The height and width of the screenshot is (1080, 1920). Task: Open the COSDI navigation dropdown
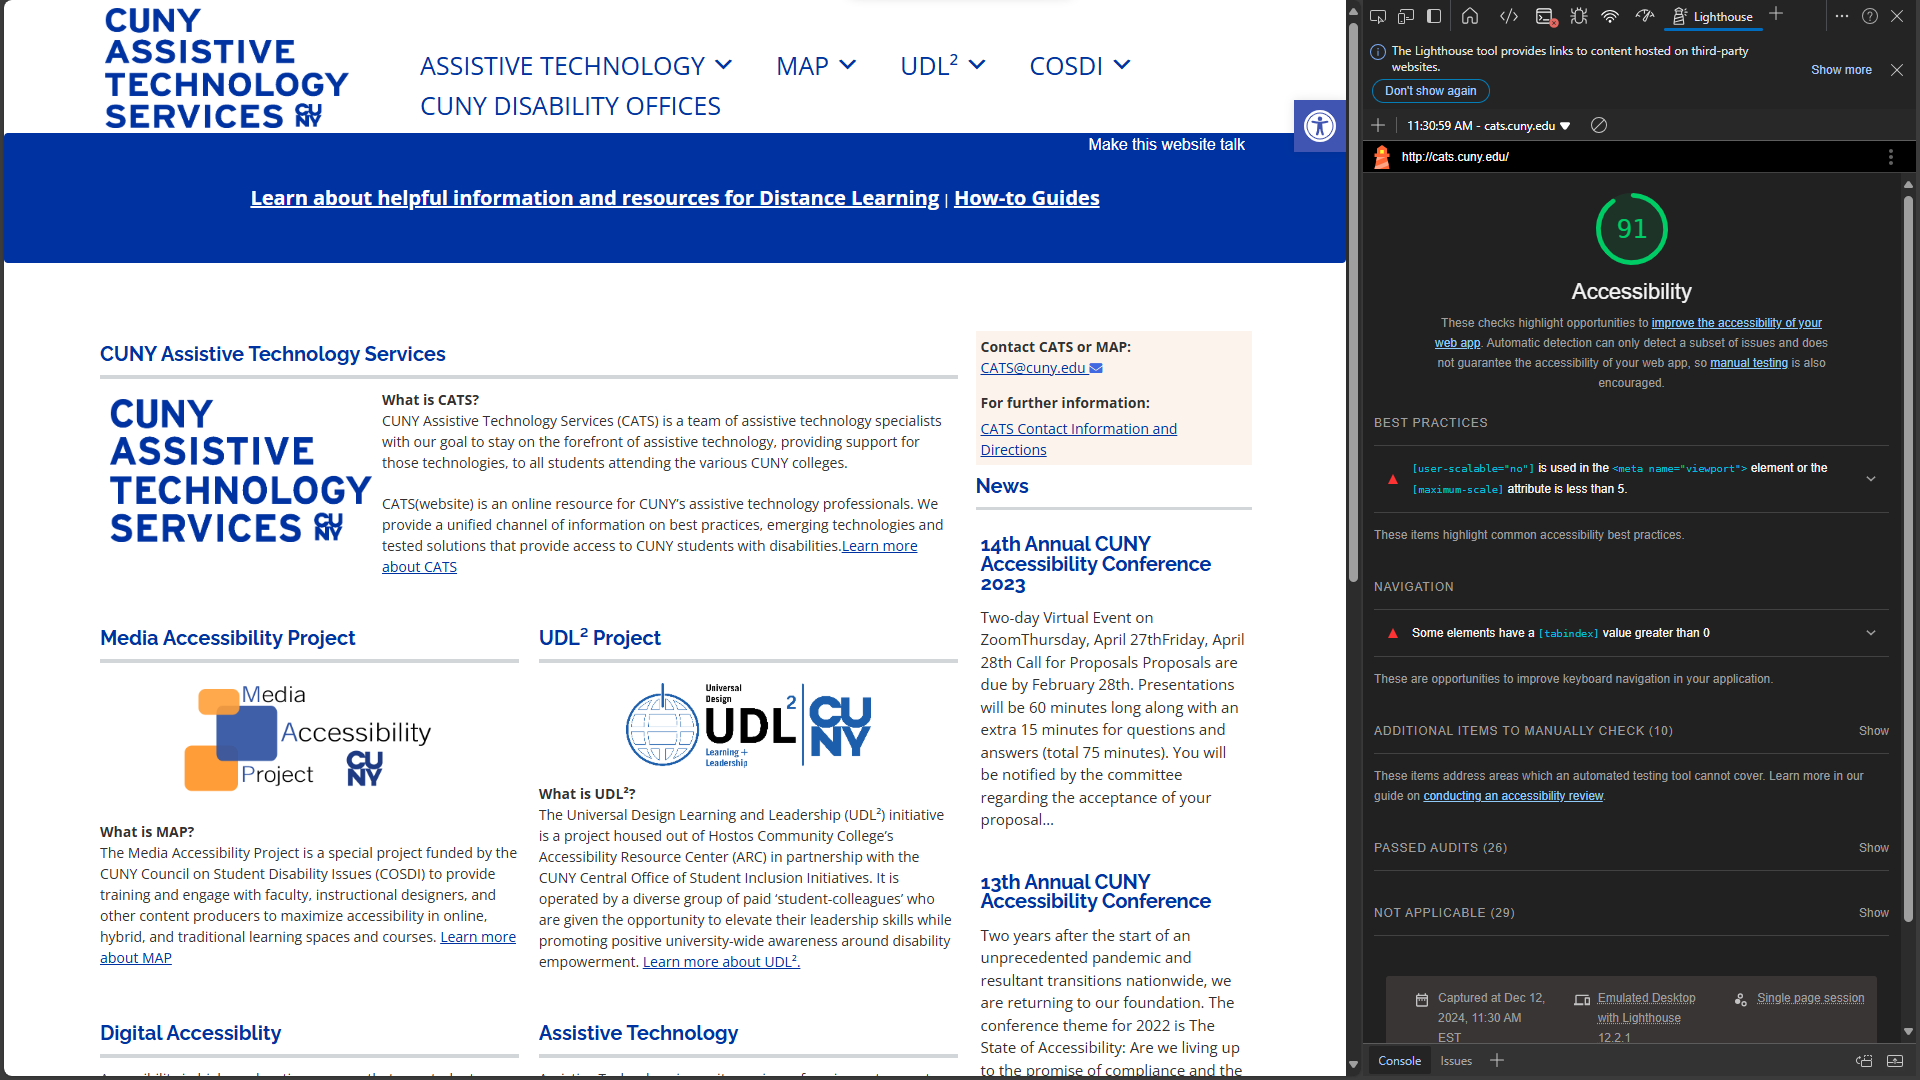coord(1080,66)
